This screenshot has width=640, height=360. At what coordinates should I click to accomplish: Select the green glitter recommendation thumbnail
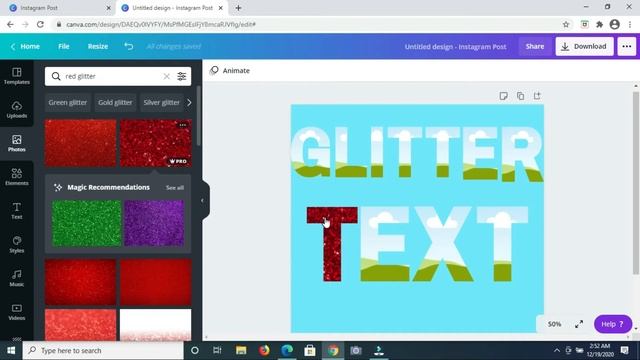tap(87, 223)
